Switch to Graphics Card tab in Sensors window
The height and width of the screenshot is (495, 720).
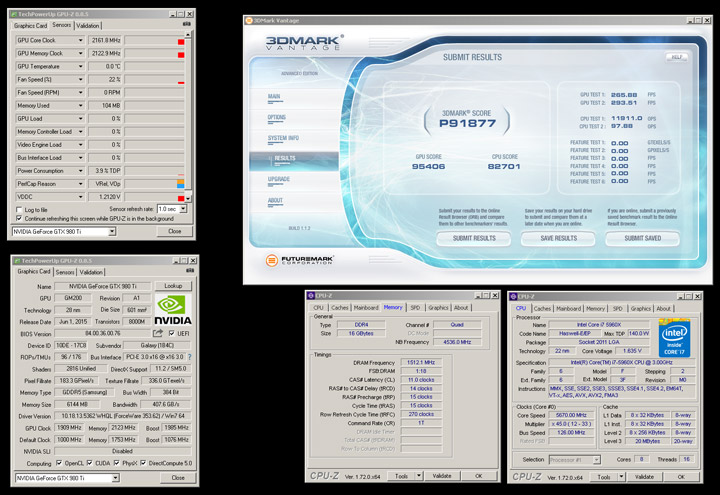(30, 26)
